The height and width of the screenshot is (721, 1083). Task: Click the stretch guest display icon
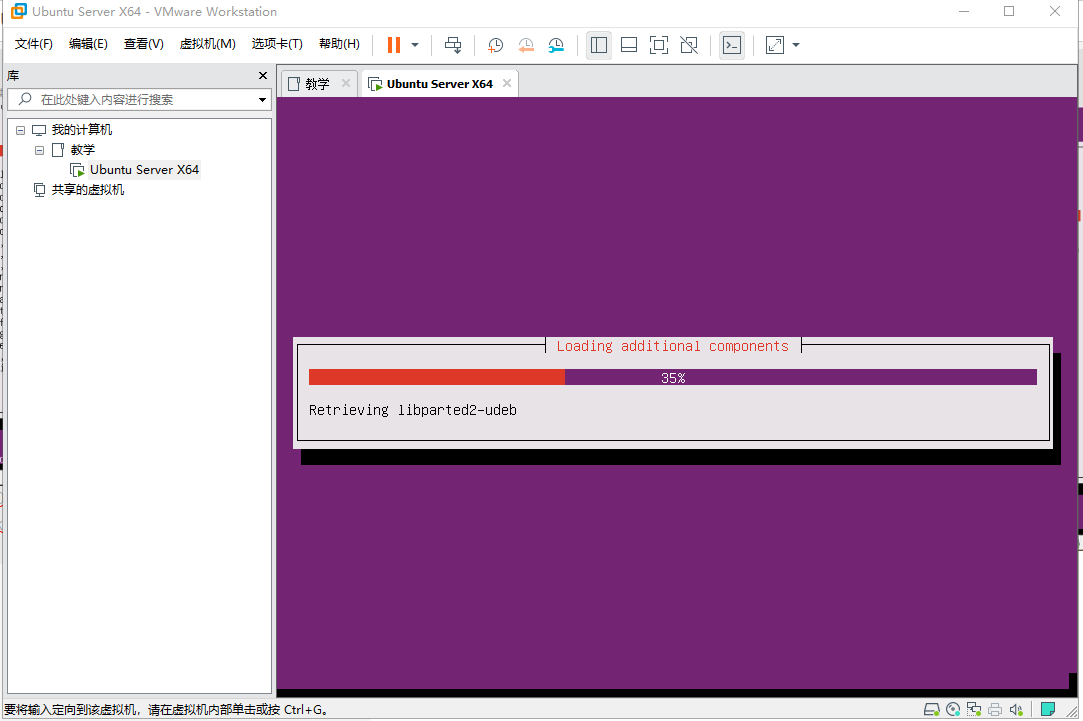point(775,46)
